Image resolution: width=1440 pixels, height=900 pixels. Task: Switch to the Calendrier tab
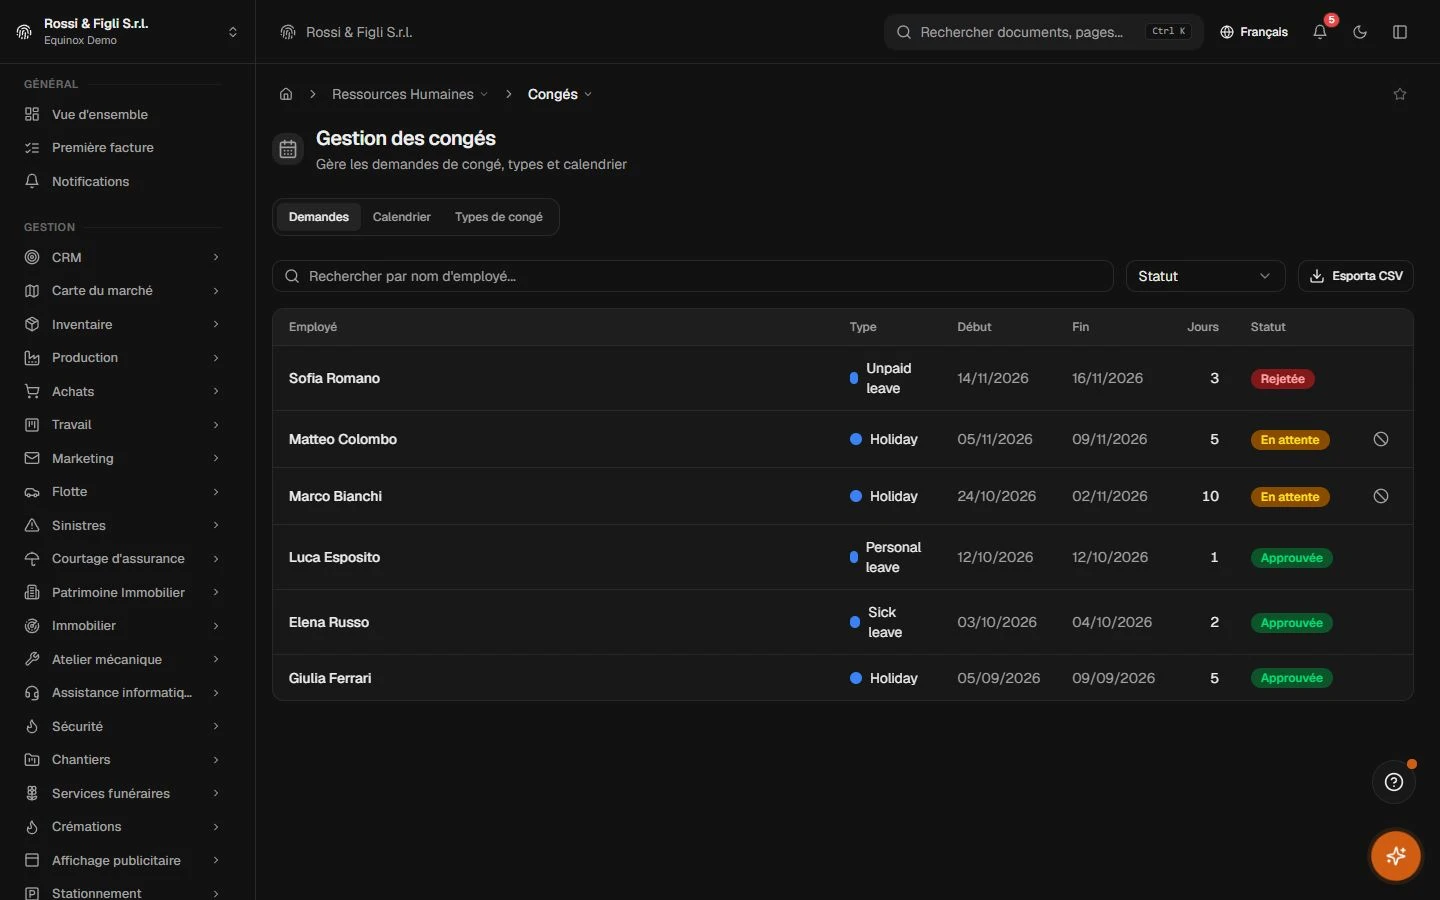point(402,217)
